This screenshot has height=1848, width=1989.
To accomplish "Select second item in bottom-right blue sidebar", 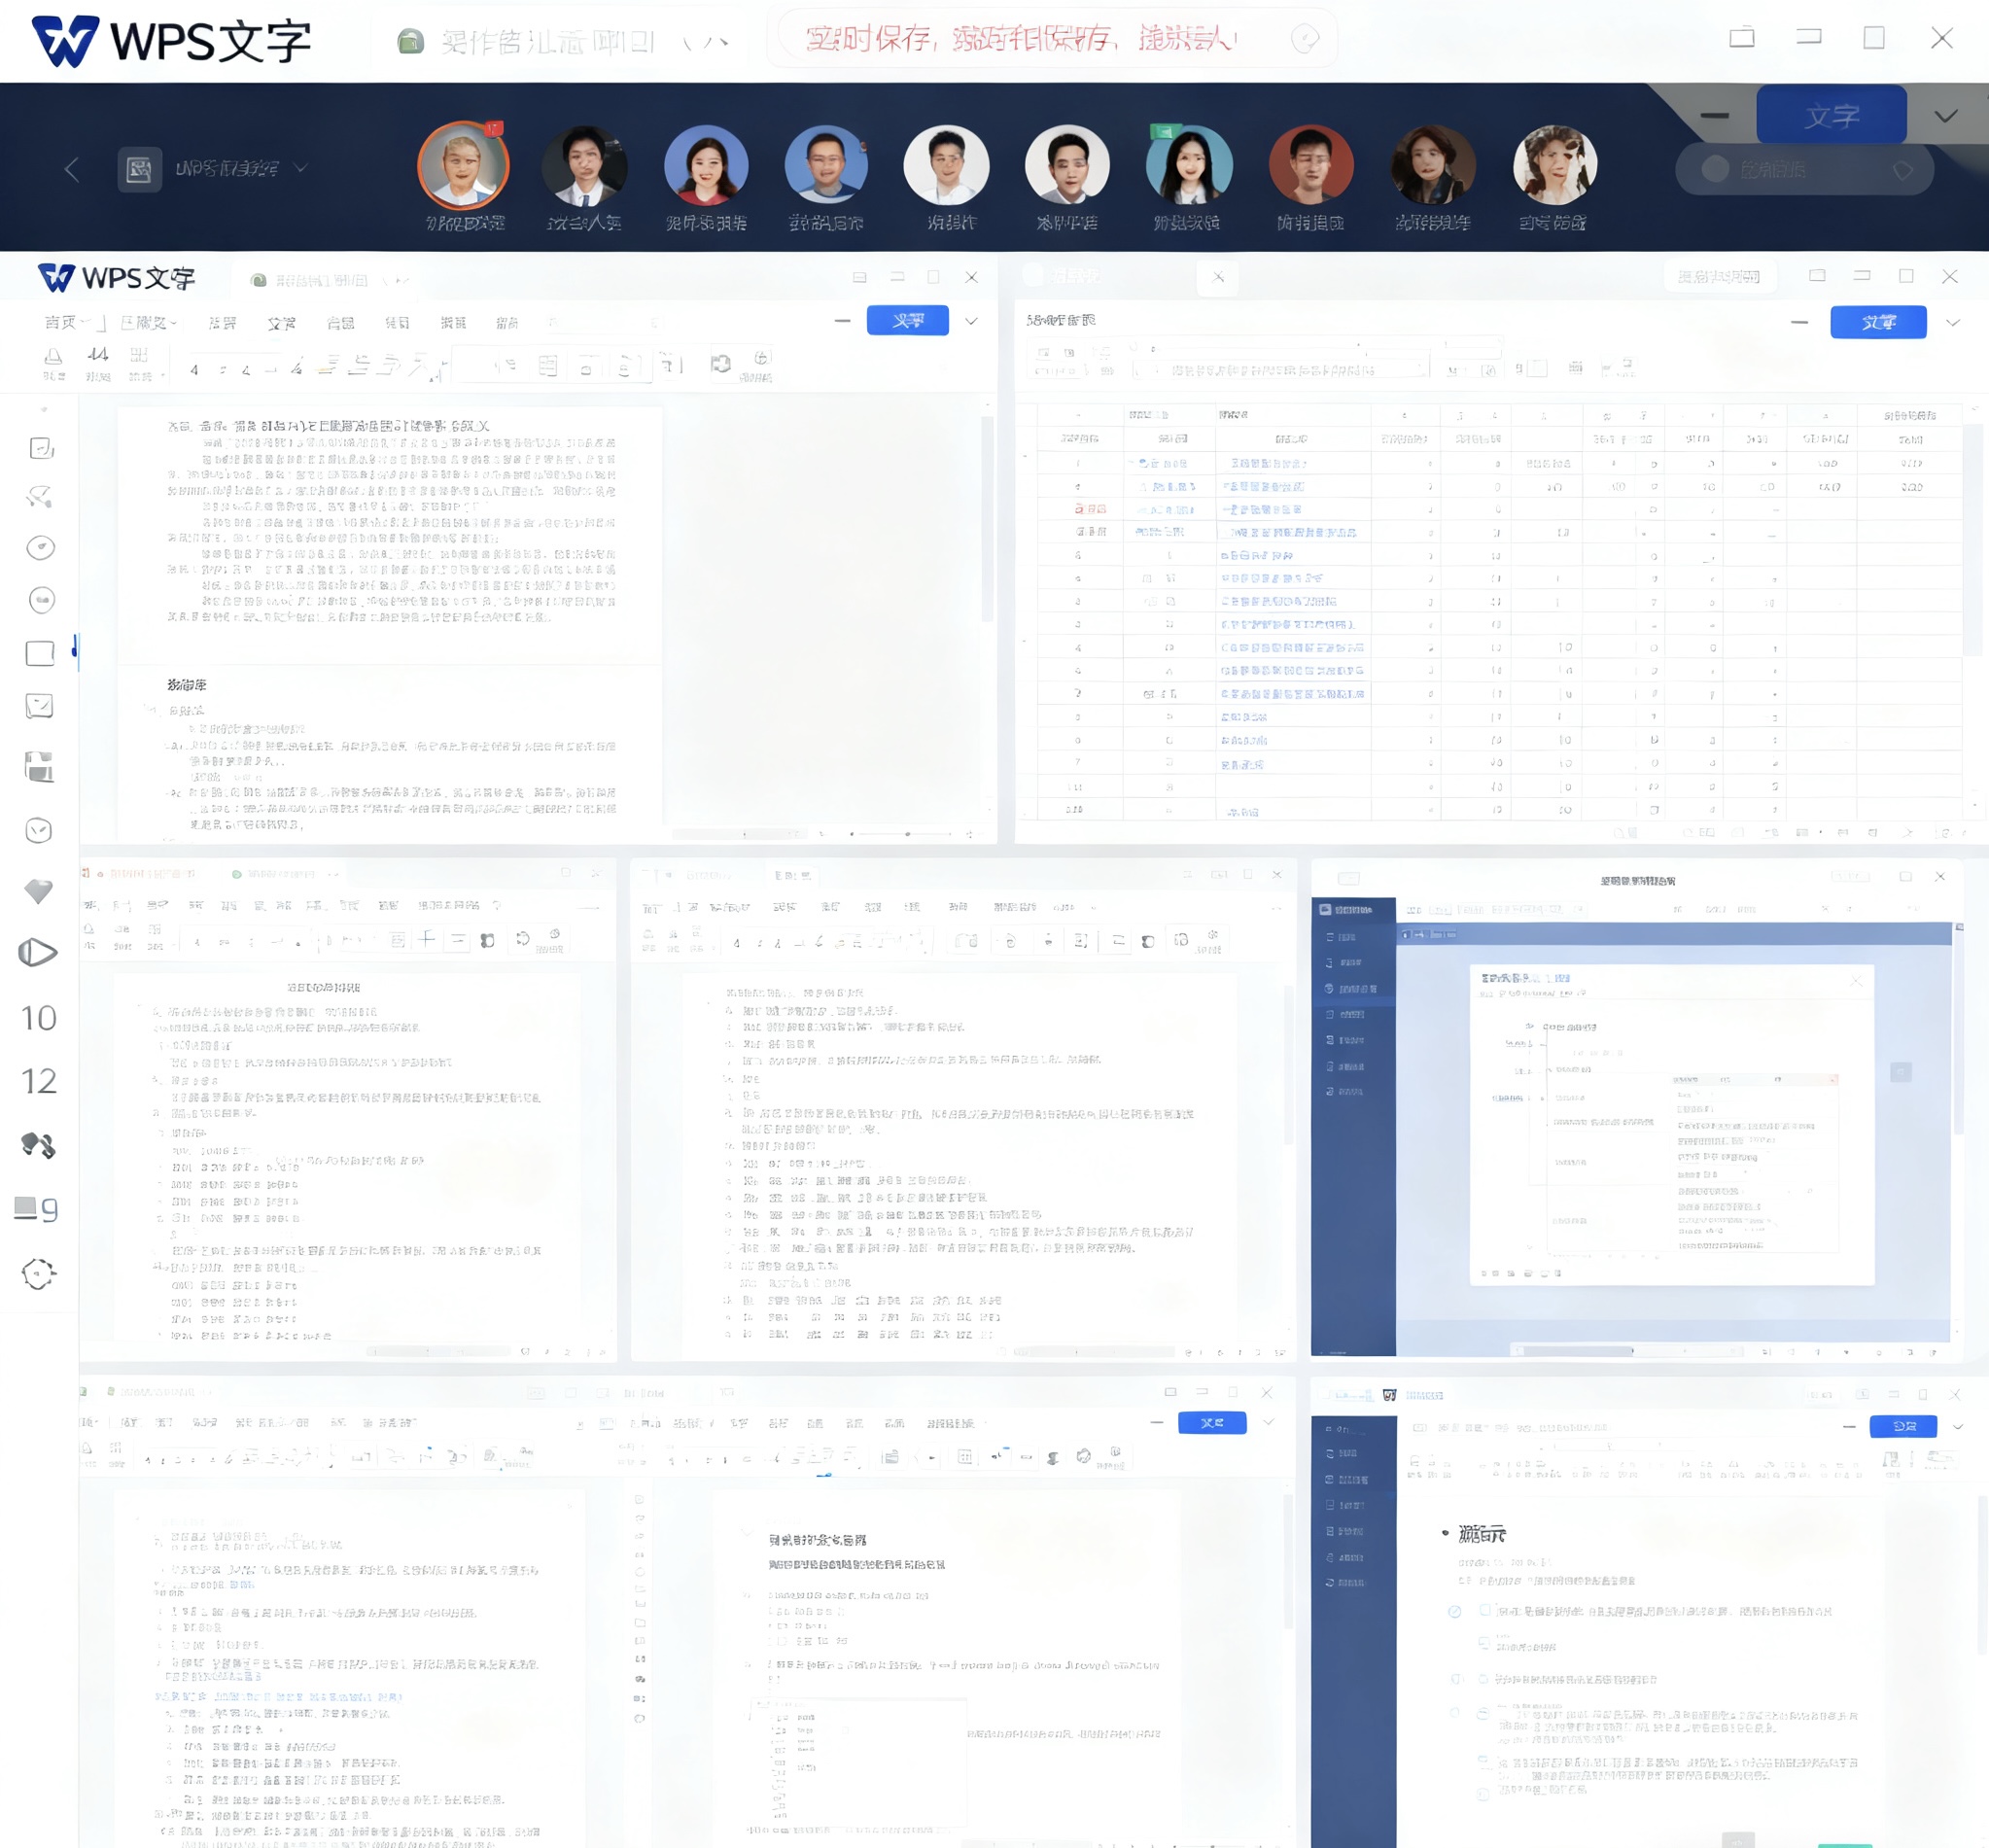I will point(1346,1453).
